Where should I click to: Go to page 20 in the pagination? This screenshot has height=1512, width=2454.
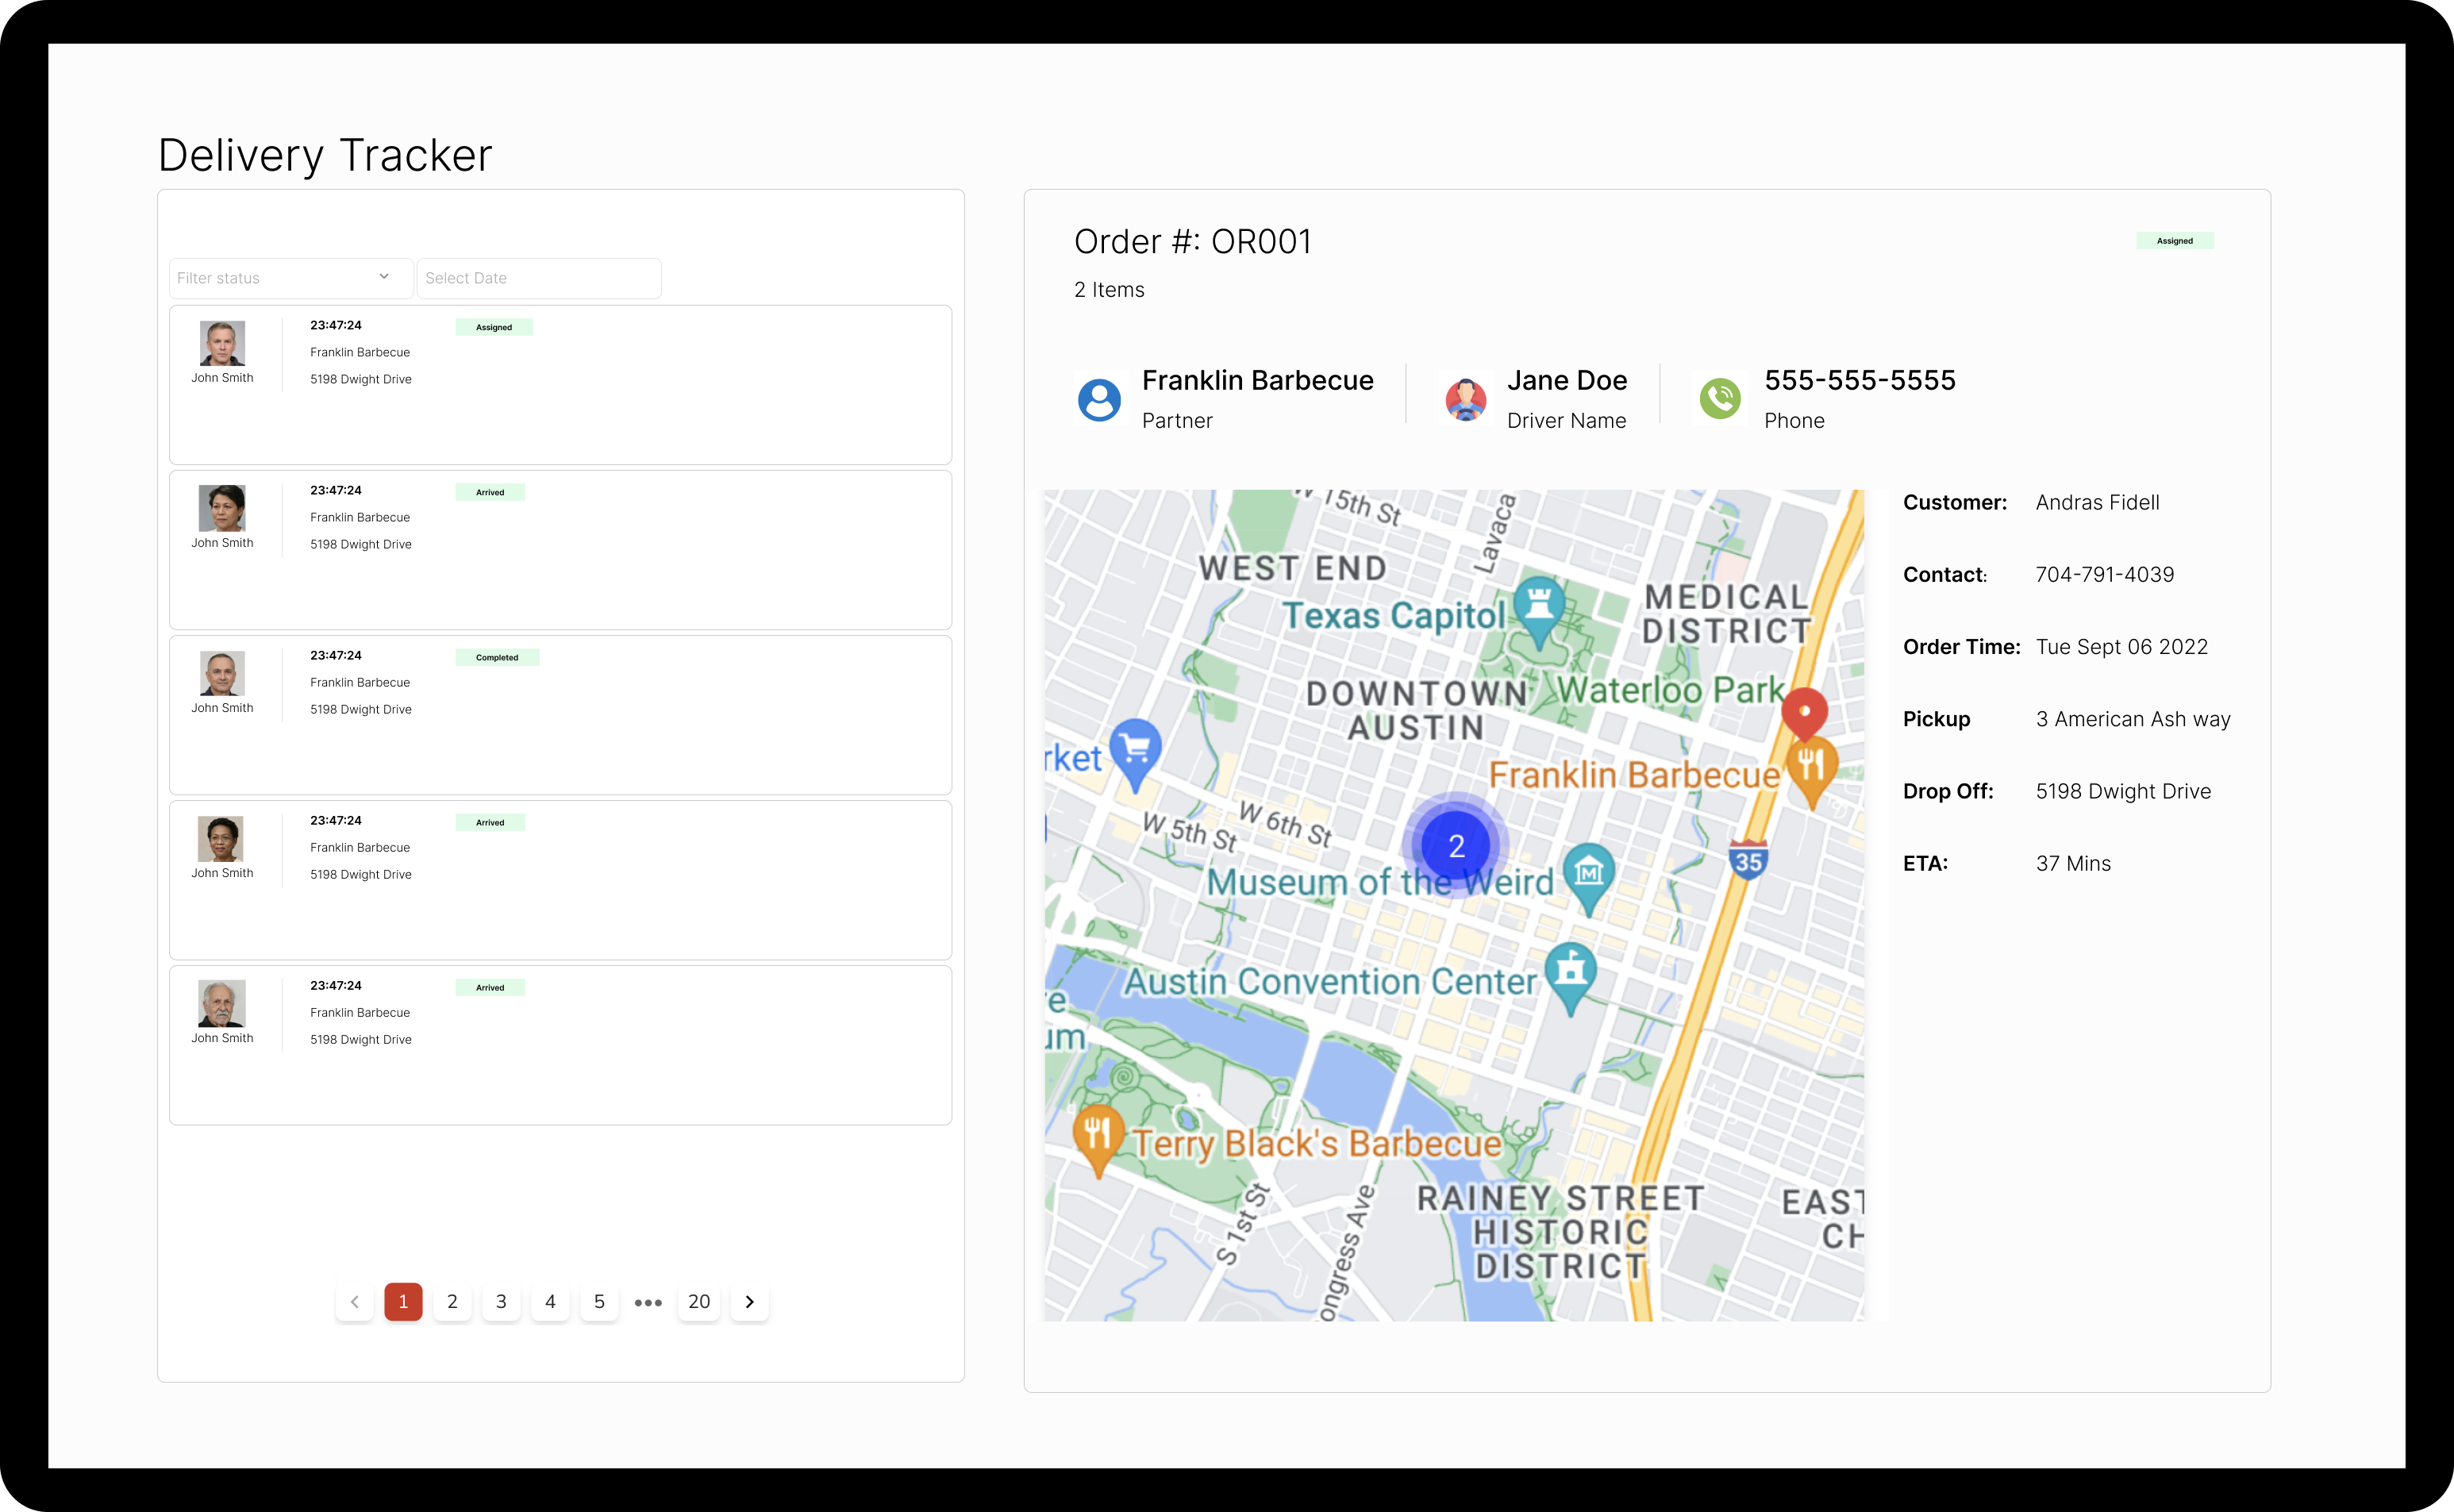pyautogui.click(x=699, y=1302)
